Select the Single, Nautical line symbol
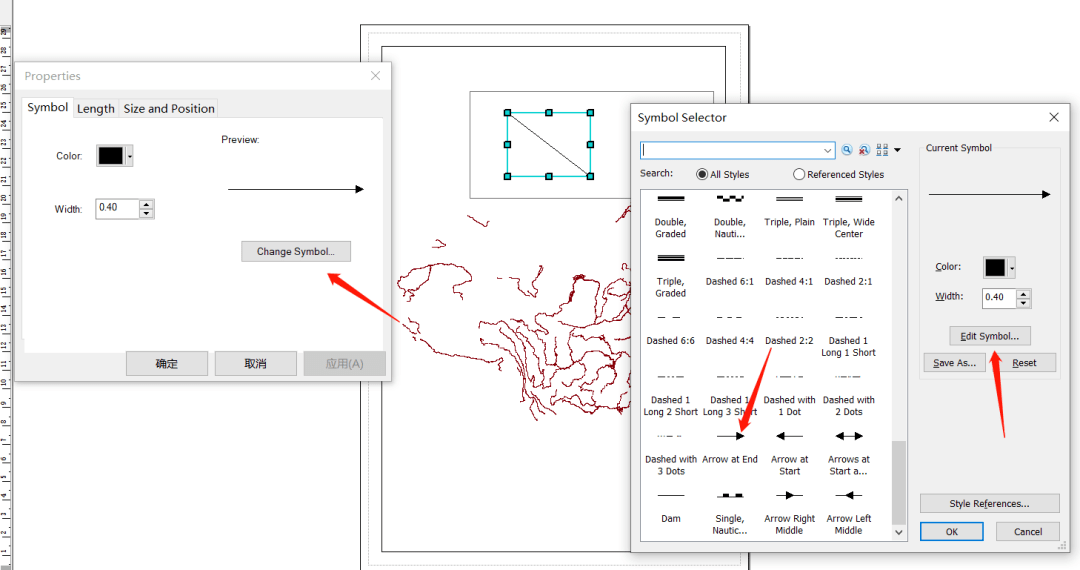The width and height of the screenshot is (1080, 570). [729, 512]
